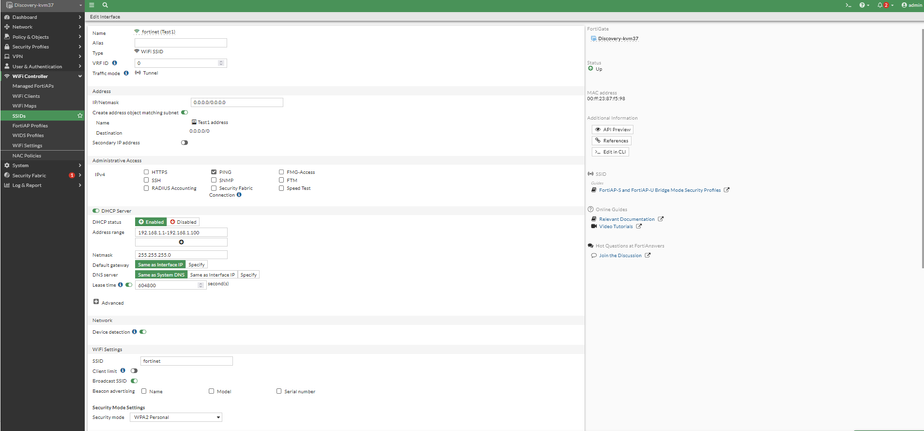Viewport: 924px width, 431px height.
Task: Check the RADIUS Accounting checkbox
Action: (x=146, y=188)
